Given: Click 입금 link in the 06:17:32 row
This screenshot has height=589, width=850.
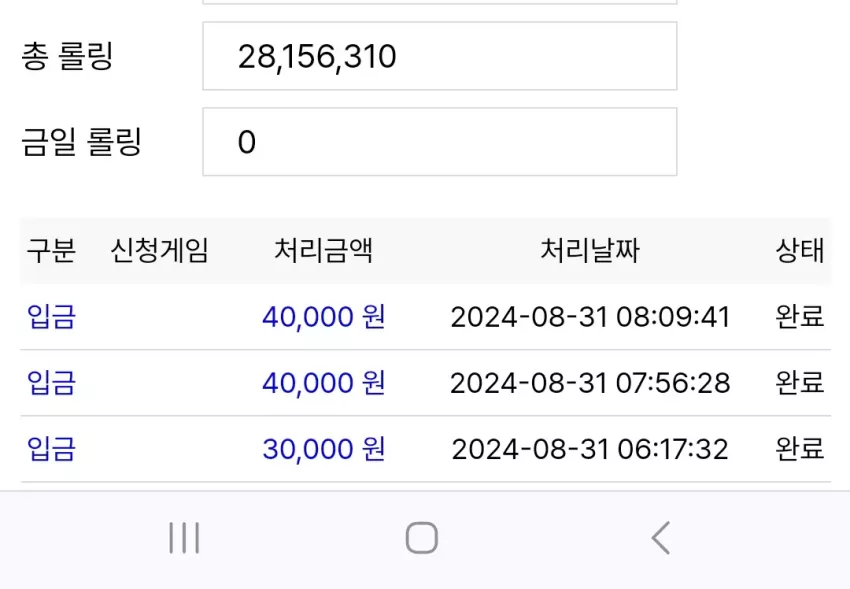Looking at the screenshot, I should 51,449.
